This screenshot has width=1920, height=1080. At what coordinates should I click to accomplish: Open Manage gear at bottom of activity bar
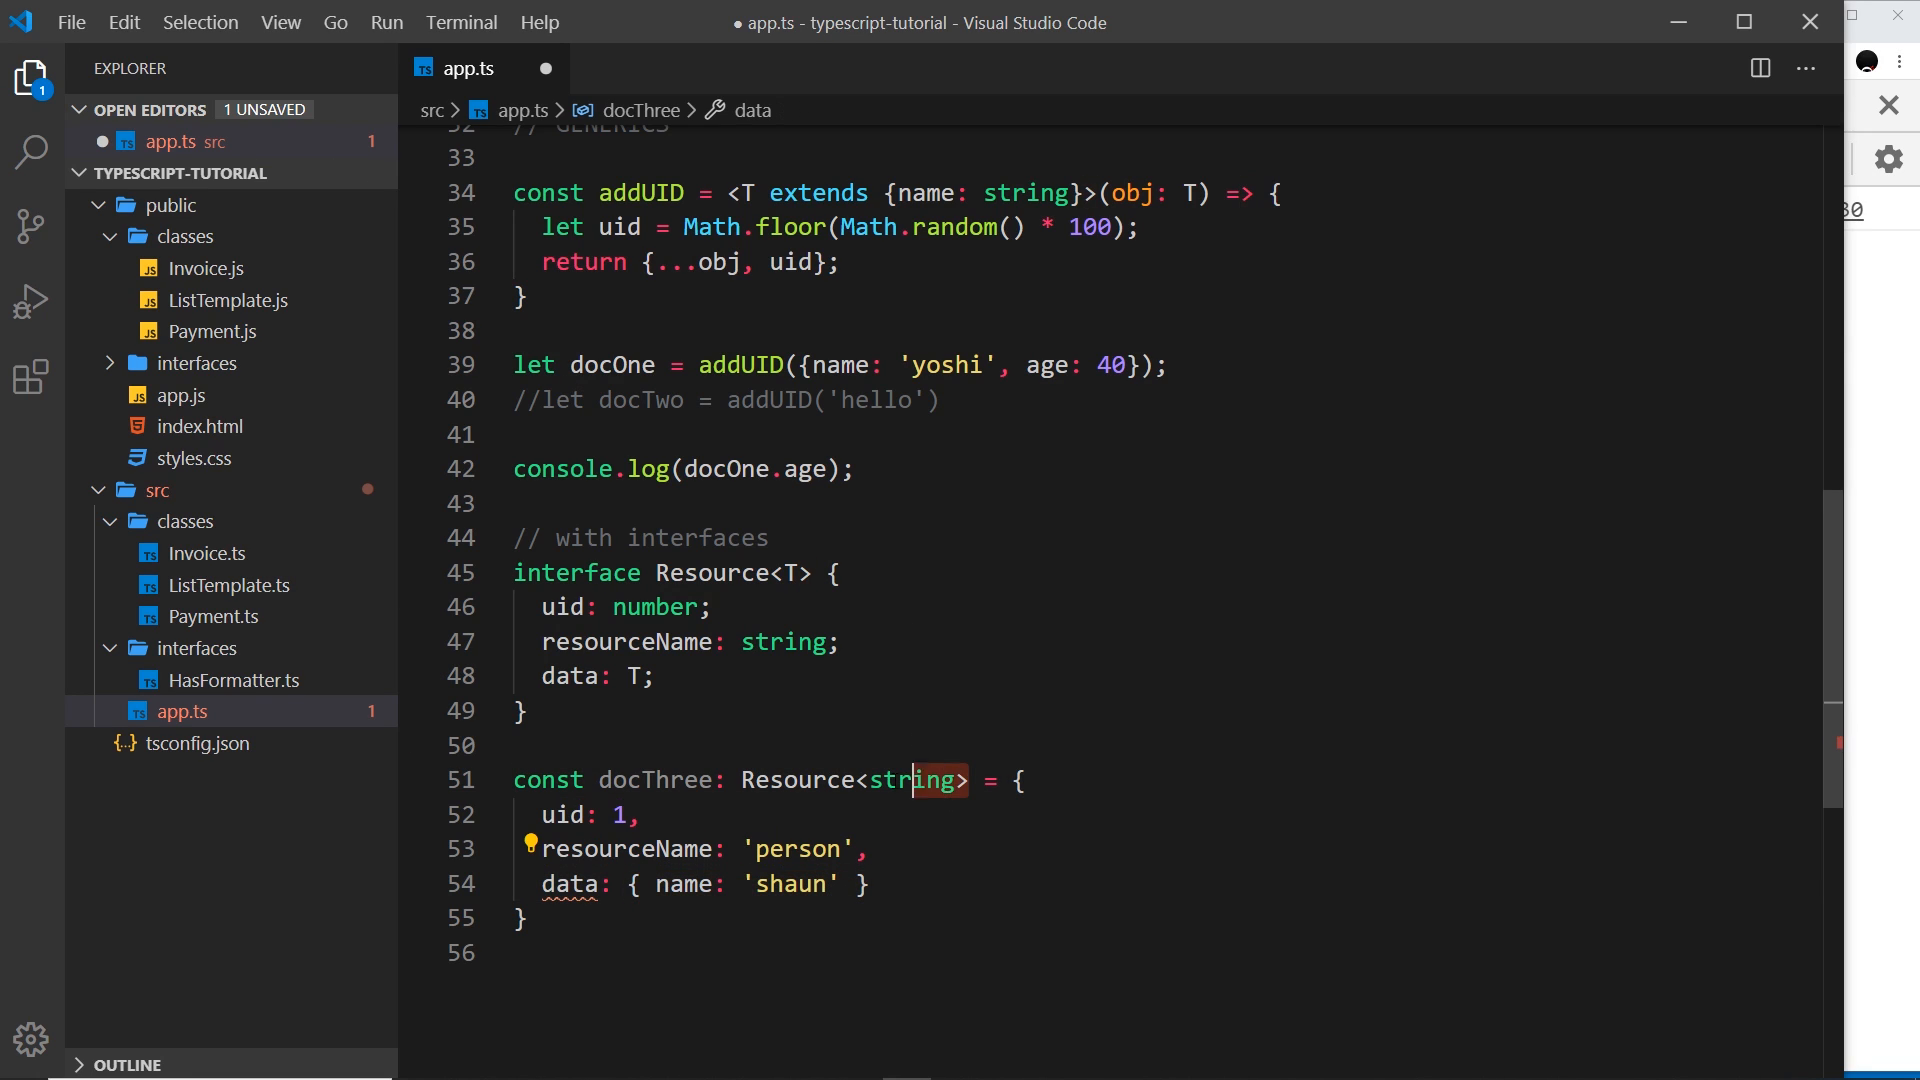pos(31,1040)
